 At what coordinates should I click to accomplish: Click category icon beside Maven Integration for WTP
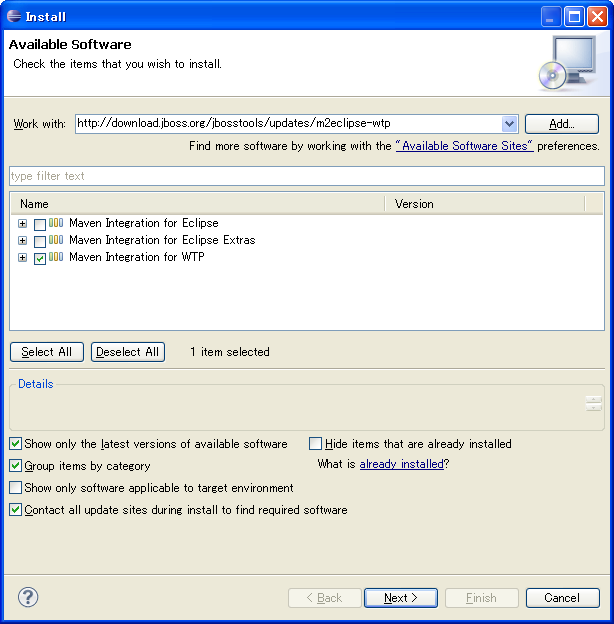point(56,257)
